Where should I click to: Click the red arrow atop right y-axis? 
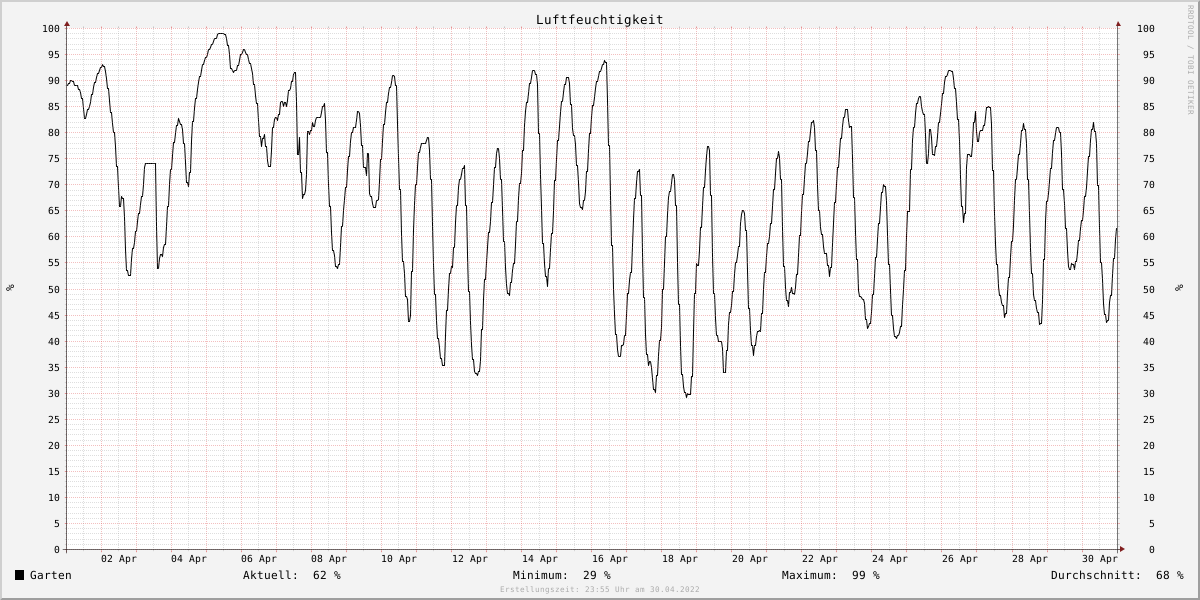[1118, 23]
